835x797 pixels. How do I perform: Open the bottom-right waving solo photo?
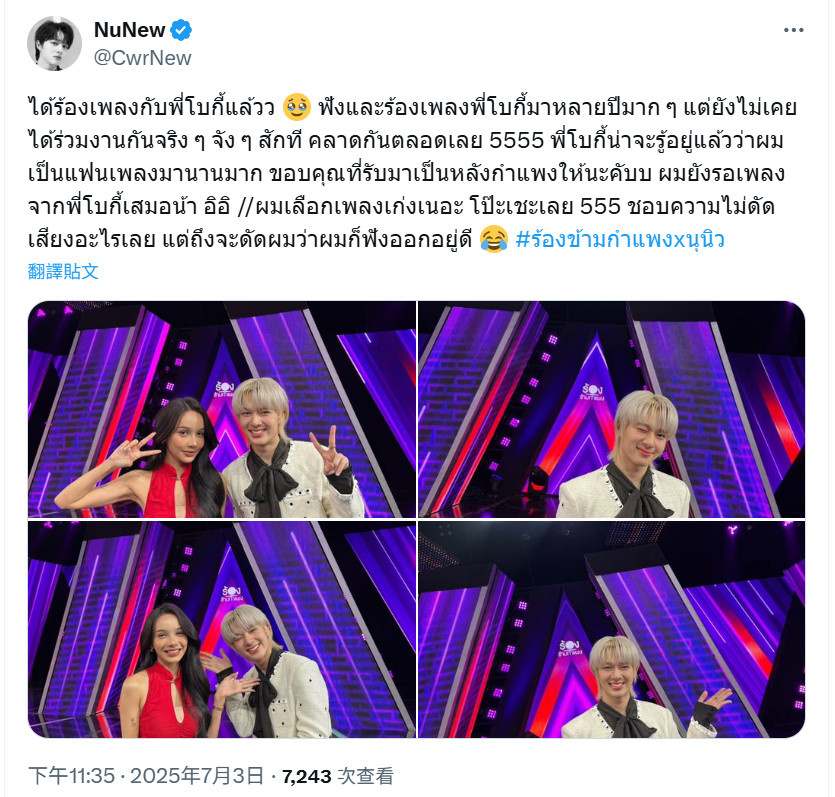612,629
